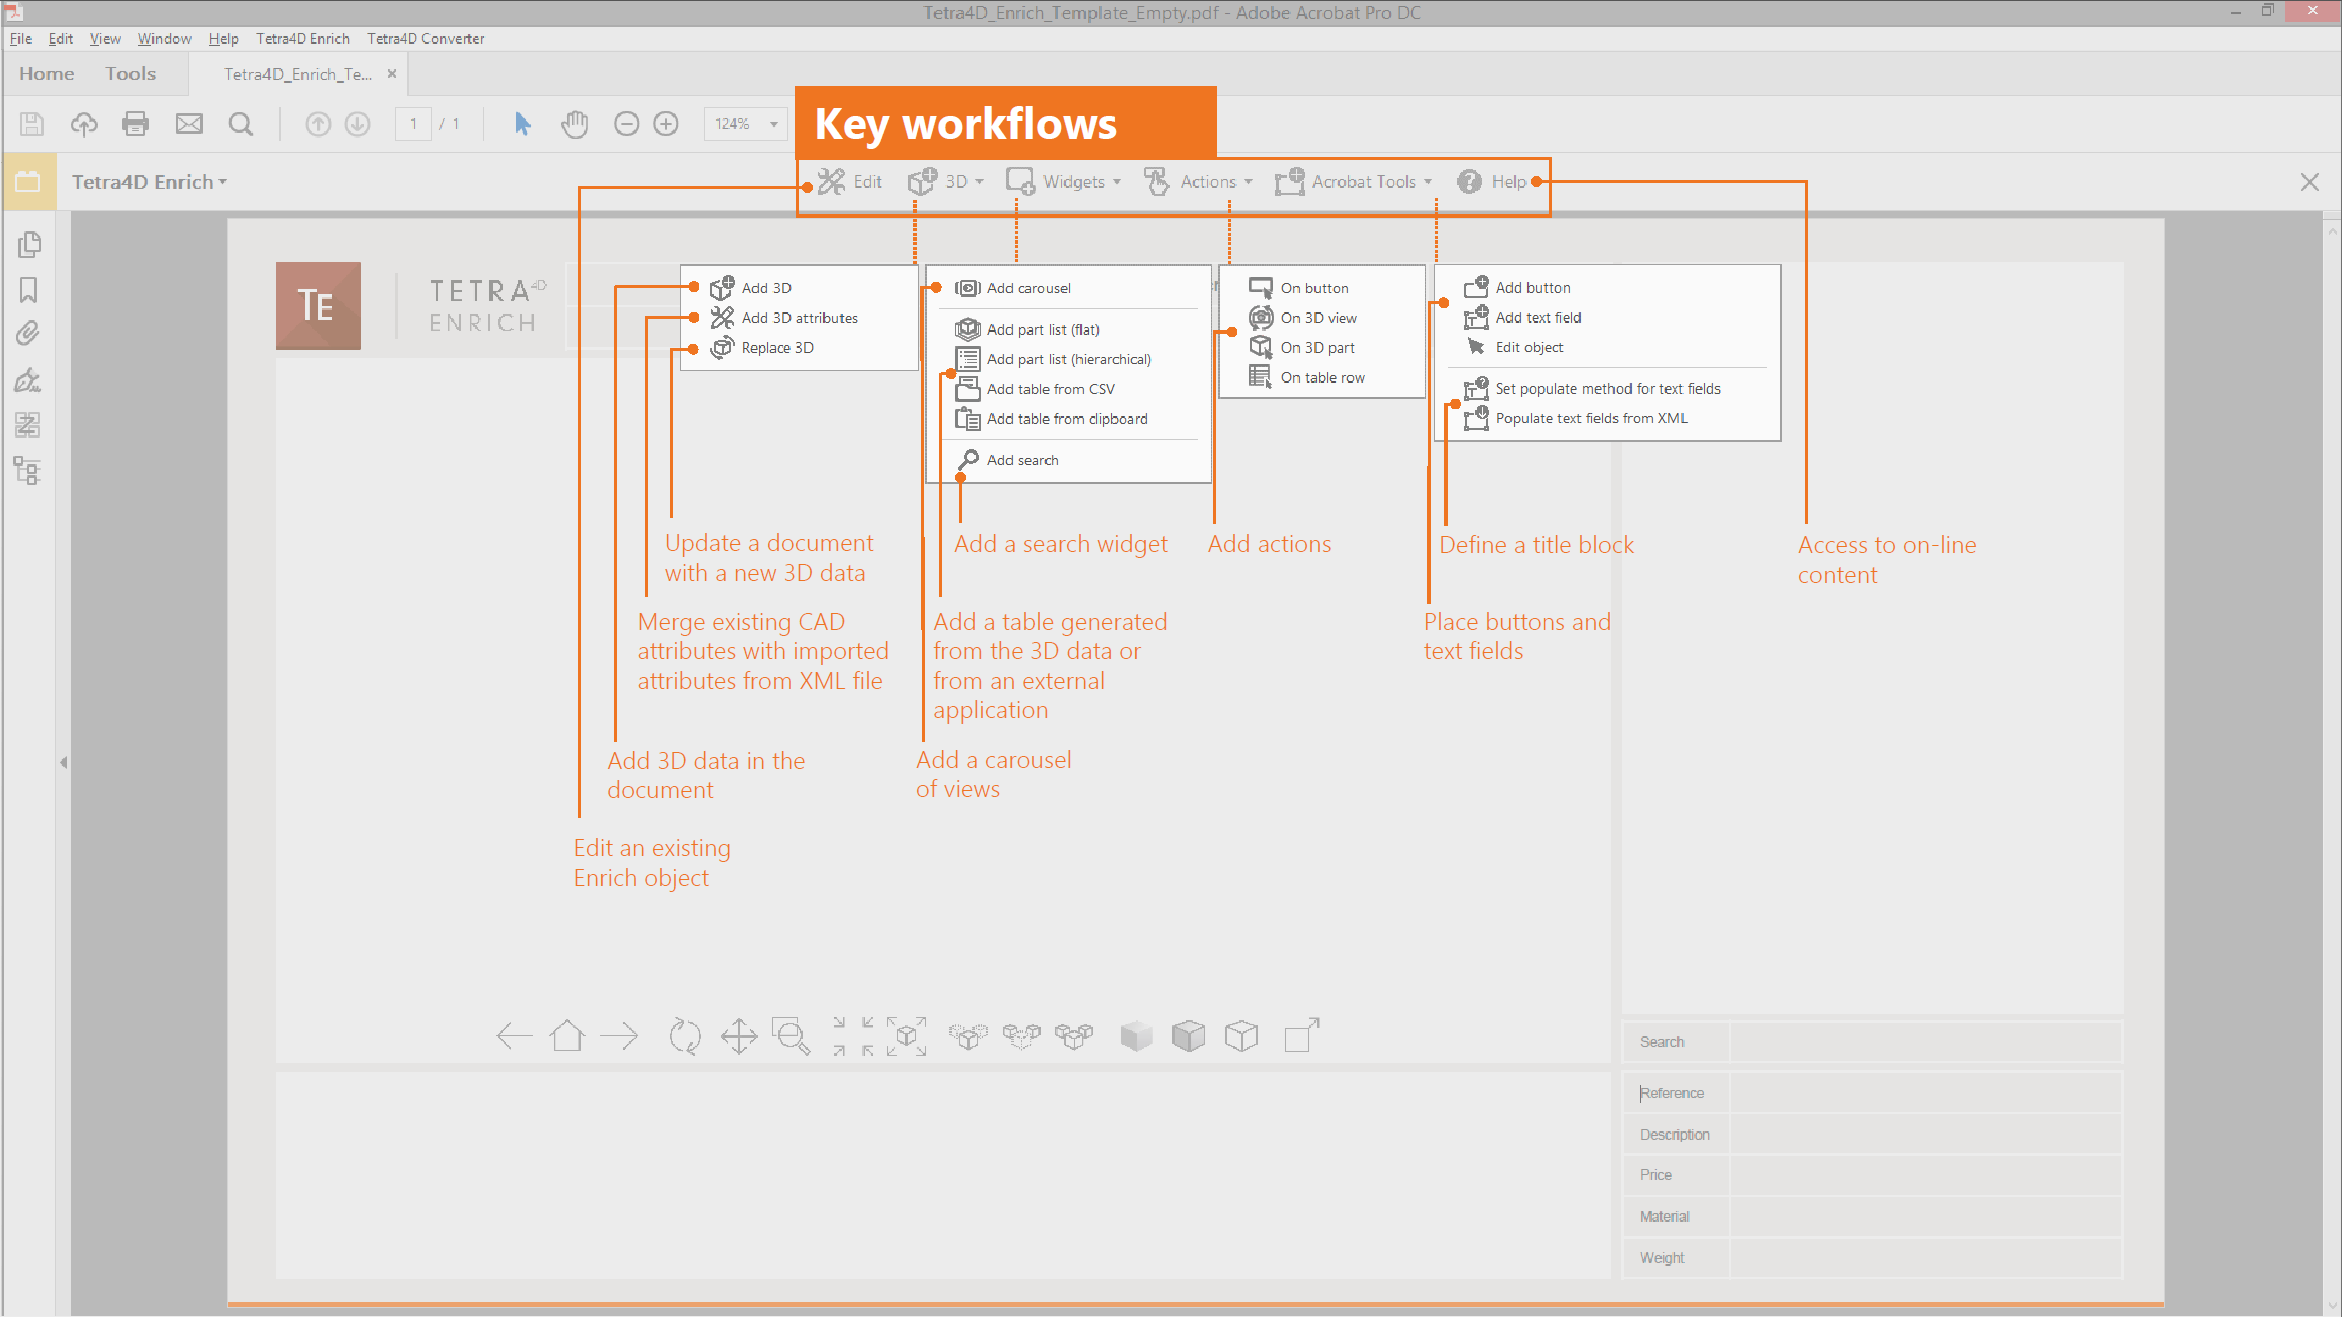
Task: Click the Price text field
Action: (1925, 1175)
